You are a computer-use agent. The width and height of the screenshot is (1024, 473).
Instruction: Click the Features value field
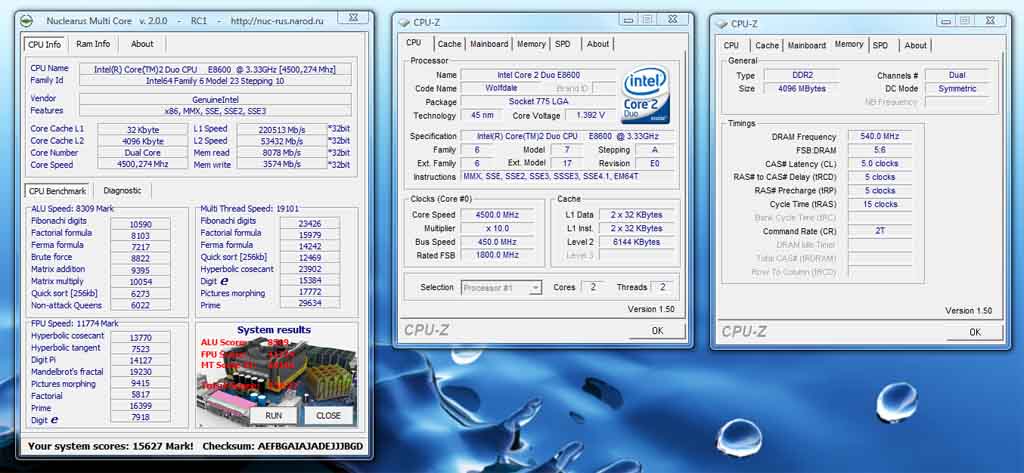pyautogui.click(x=215, y=110)
